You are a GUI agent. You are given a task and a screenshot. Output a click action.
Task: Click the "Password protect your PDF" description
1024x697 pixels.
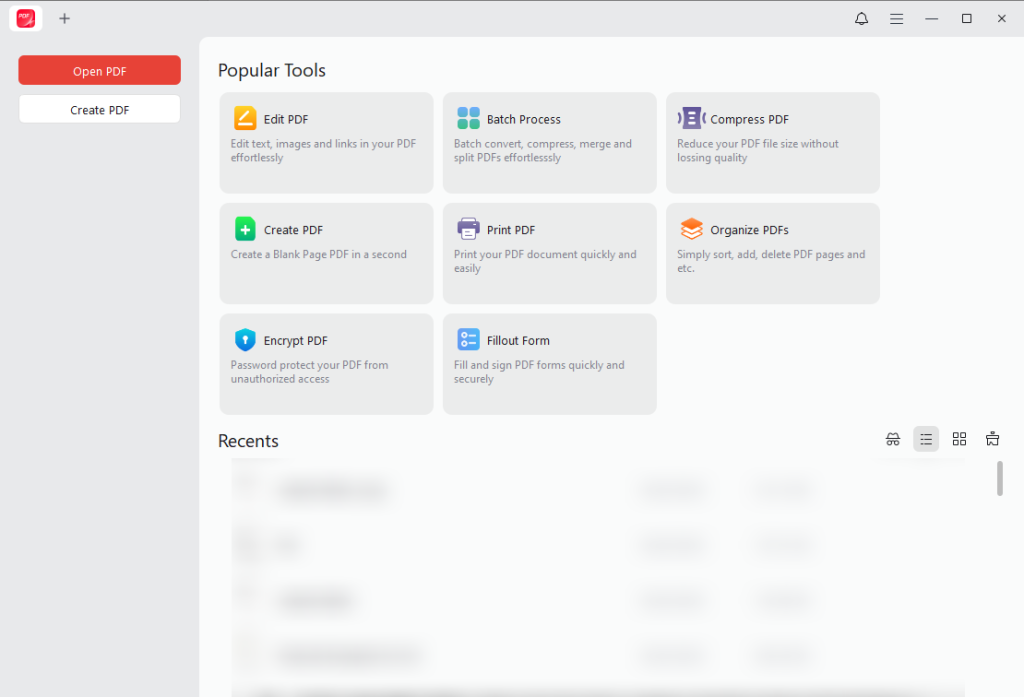pos(310,372)
